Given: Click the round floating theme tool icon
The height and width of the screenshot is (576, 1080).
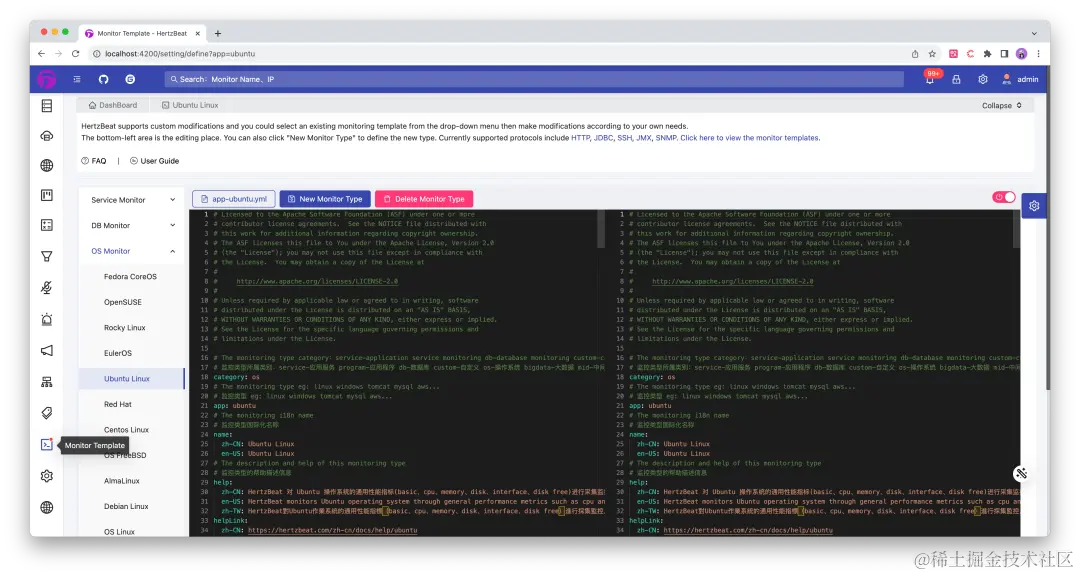Looking at the screenshot, I should click(x=1021, y=473).
